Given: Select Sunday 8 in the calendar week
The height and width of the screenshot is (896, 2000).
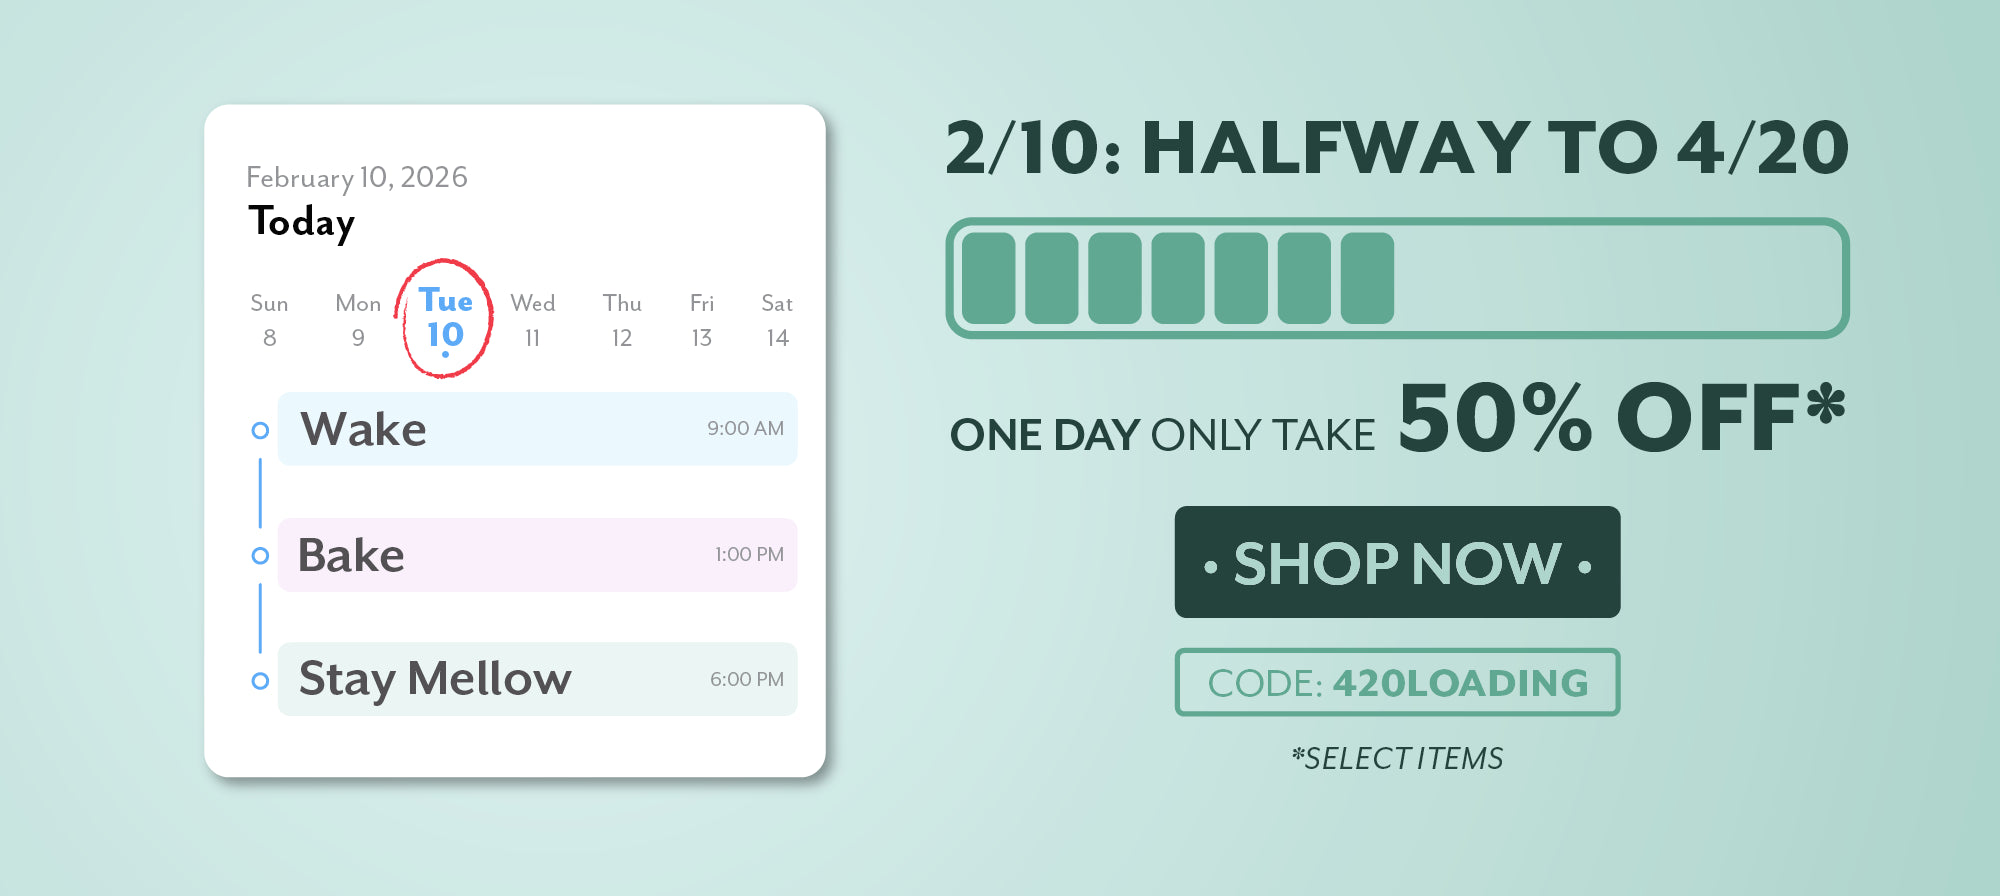Looking at the screenshot, I should [x=269, y=320].
